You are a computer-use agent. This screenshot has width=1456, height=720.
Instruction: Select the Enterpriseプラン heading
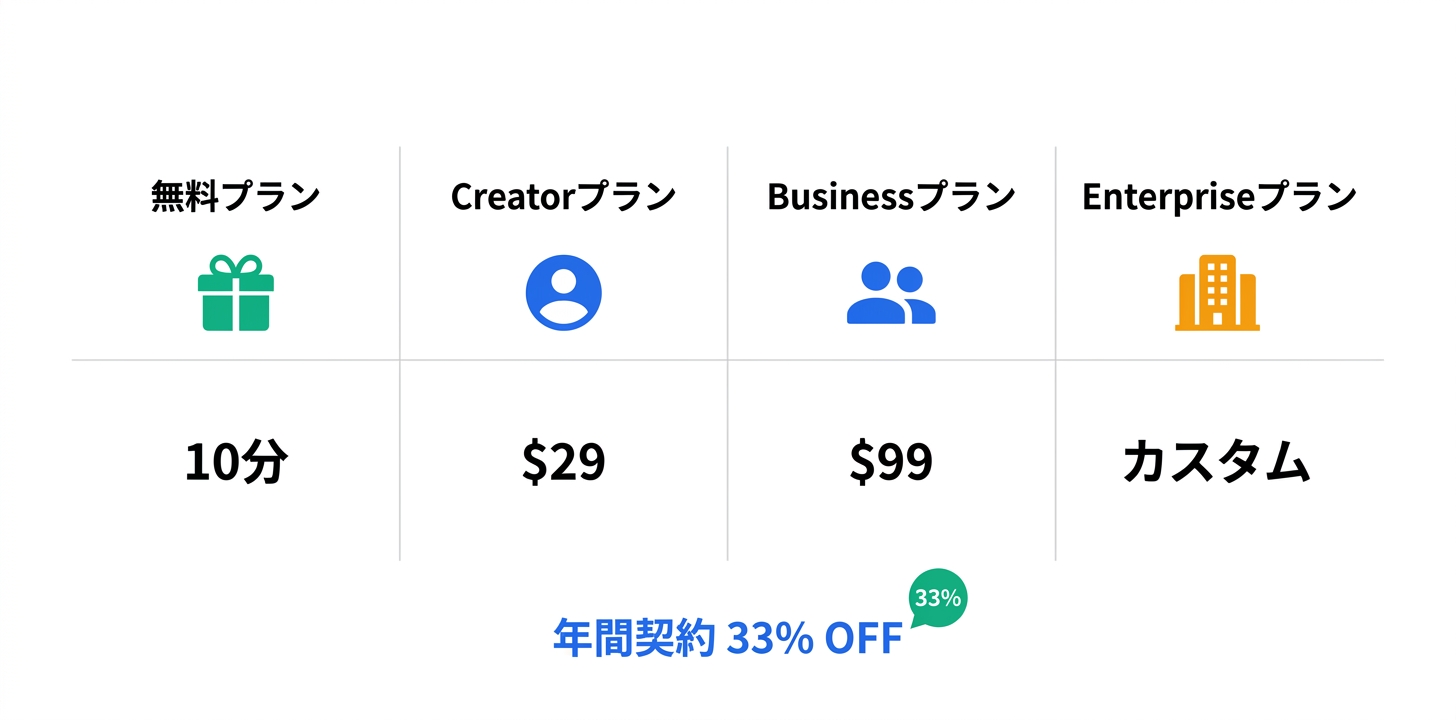(1218, 197)
